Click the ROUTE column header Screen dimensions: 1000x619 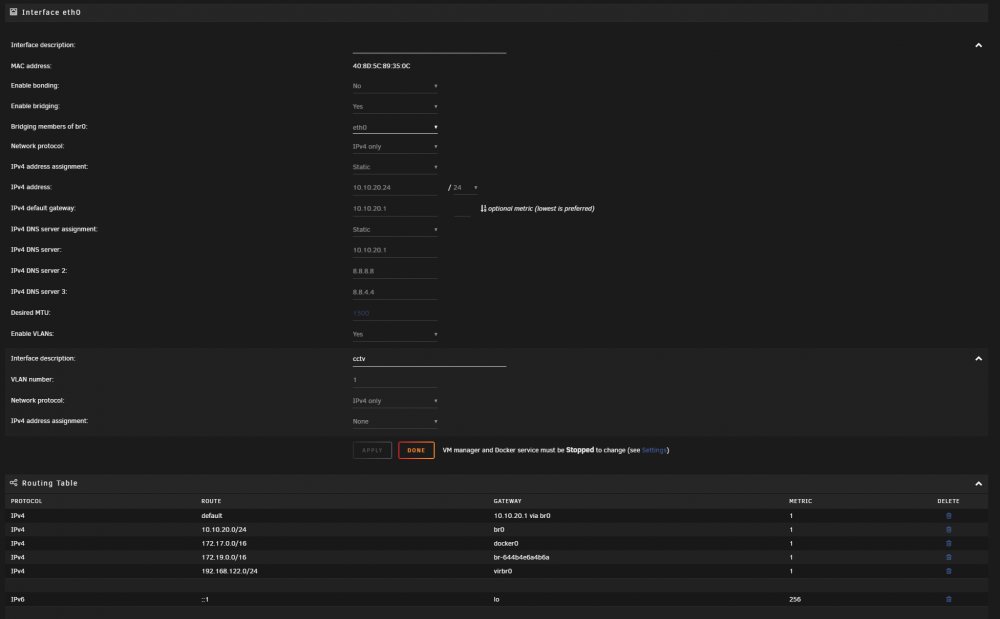[211, 501]
